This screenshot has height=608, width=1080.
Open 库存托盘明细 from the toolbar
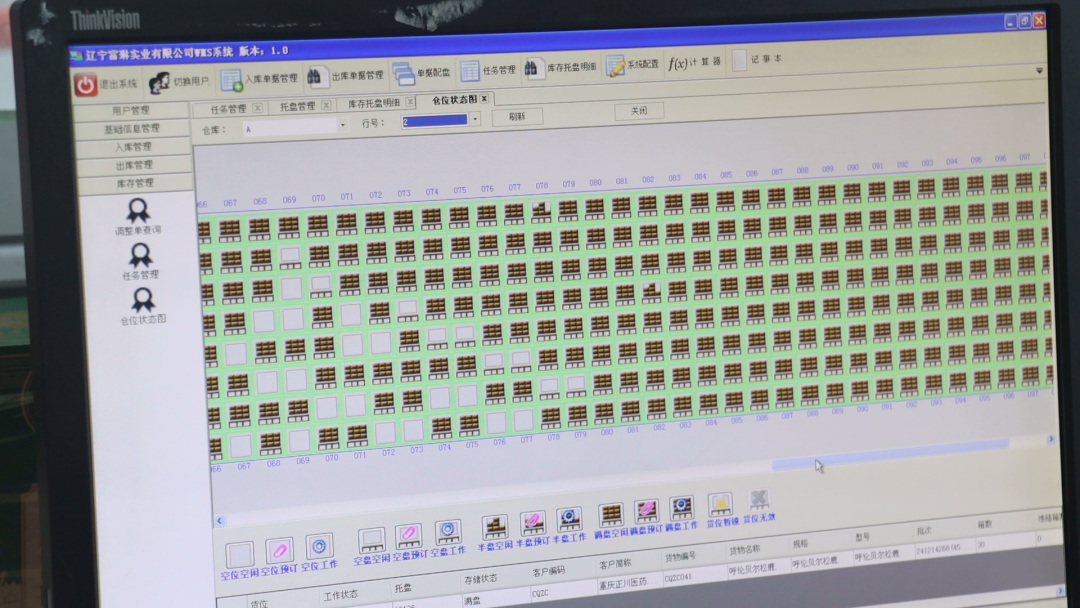pyautogui.click(x=535, y=69)
